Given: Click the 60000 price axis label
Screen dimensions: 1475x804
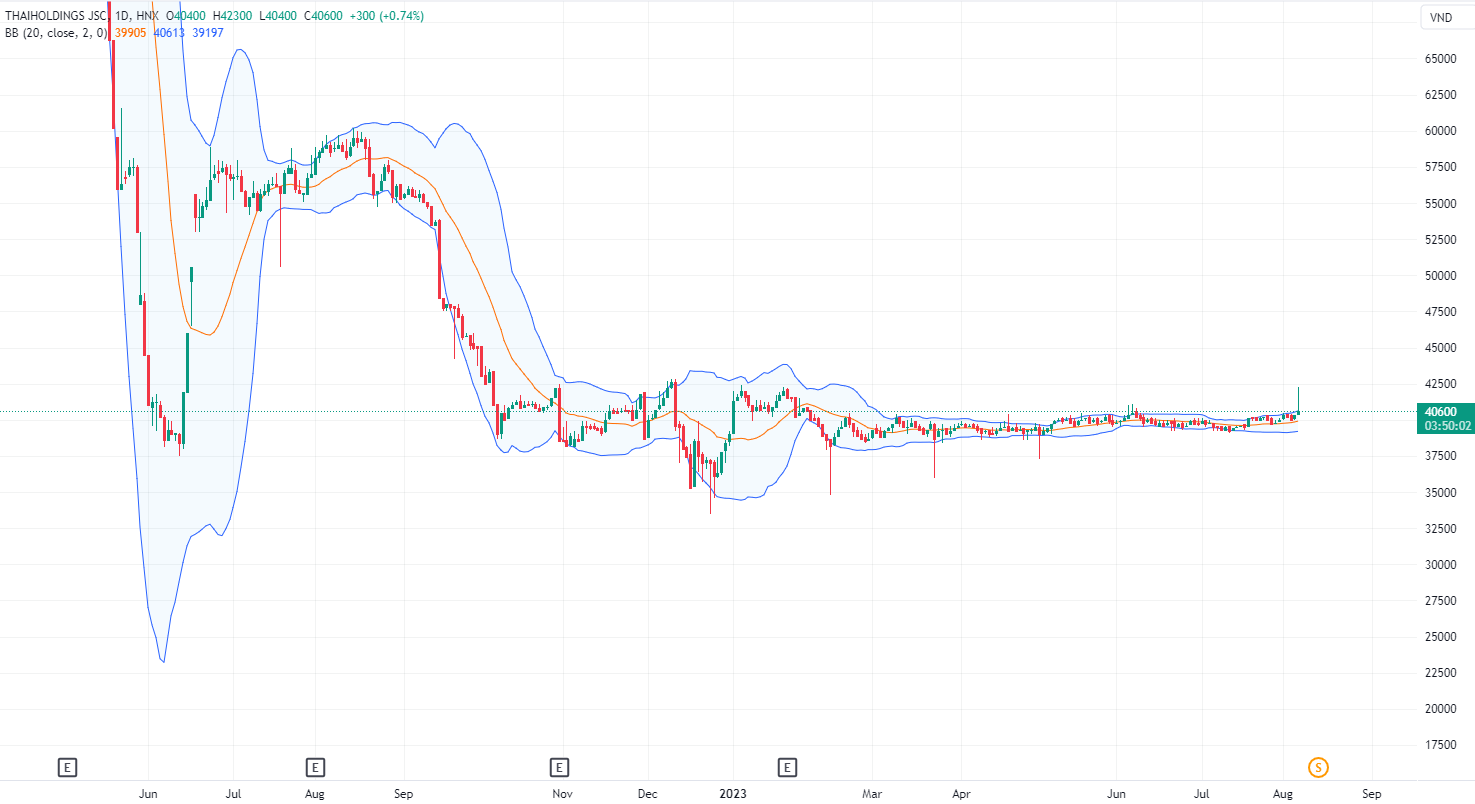Looking at the screenshot, I should tap(1440, 131).
